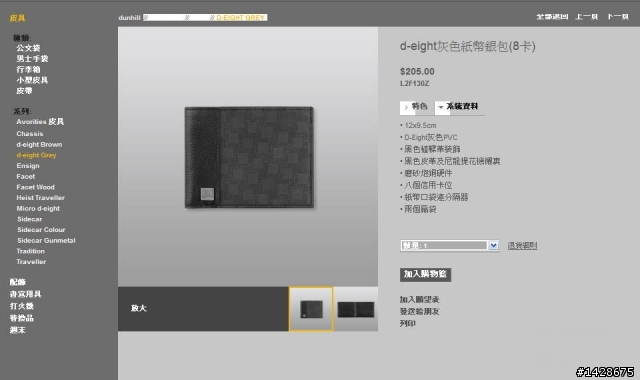Viewport: 640px width, 380px height.
Task: Select the open wallet thumbnail
Action: click(356, 309)
